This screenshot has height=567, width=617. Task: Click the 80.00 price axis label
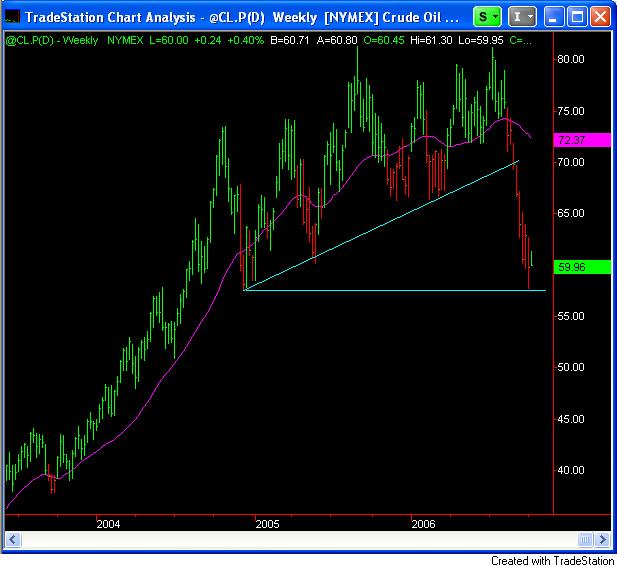[x=571, y=59]
